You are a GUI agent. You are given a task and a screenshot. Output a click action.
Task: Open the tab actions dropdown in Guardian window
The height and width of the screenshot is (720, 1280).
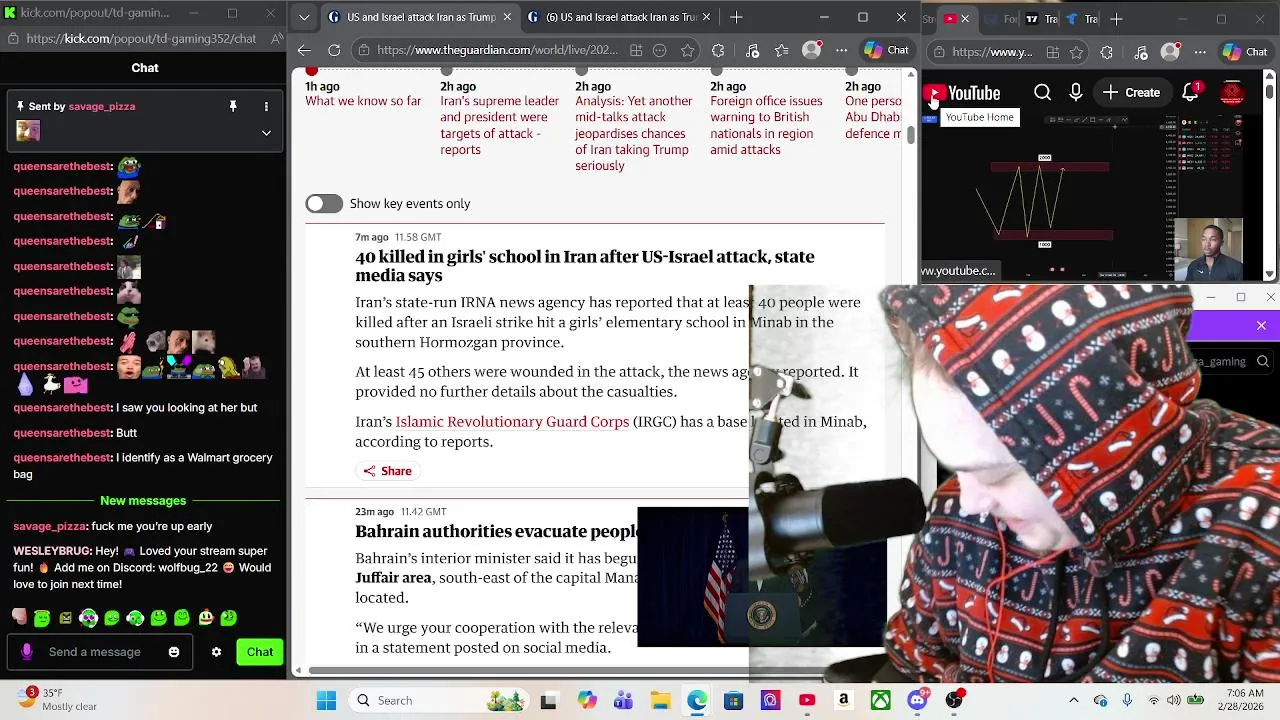(x=304, y=17)
